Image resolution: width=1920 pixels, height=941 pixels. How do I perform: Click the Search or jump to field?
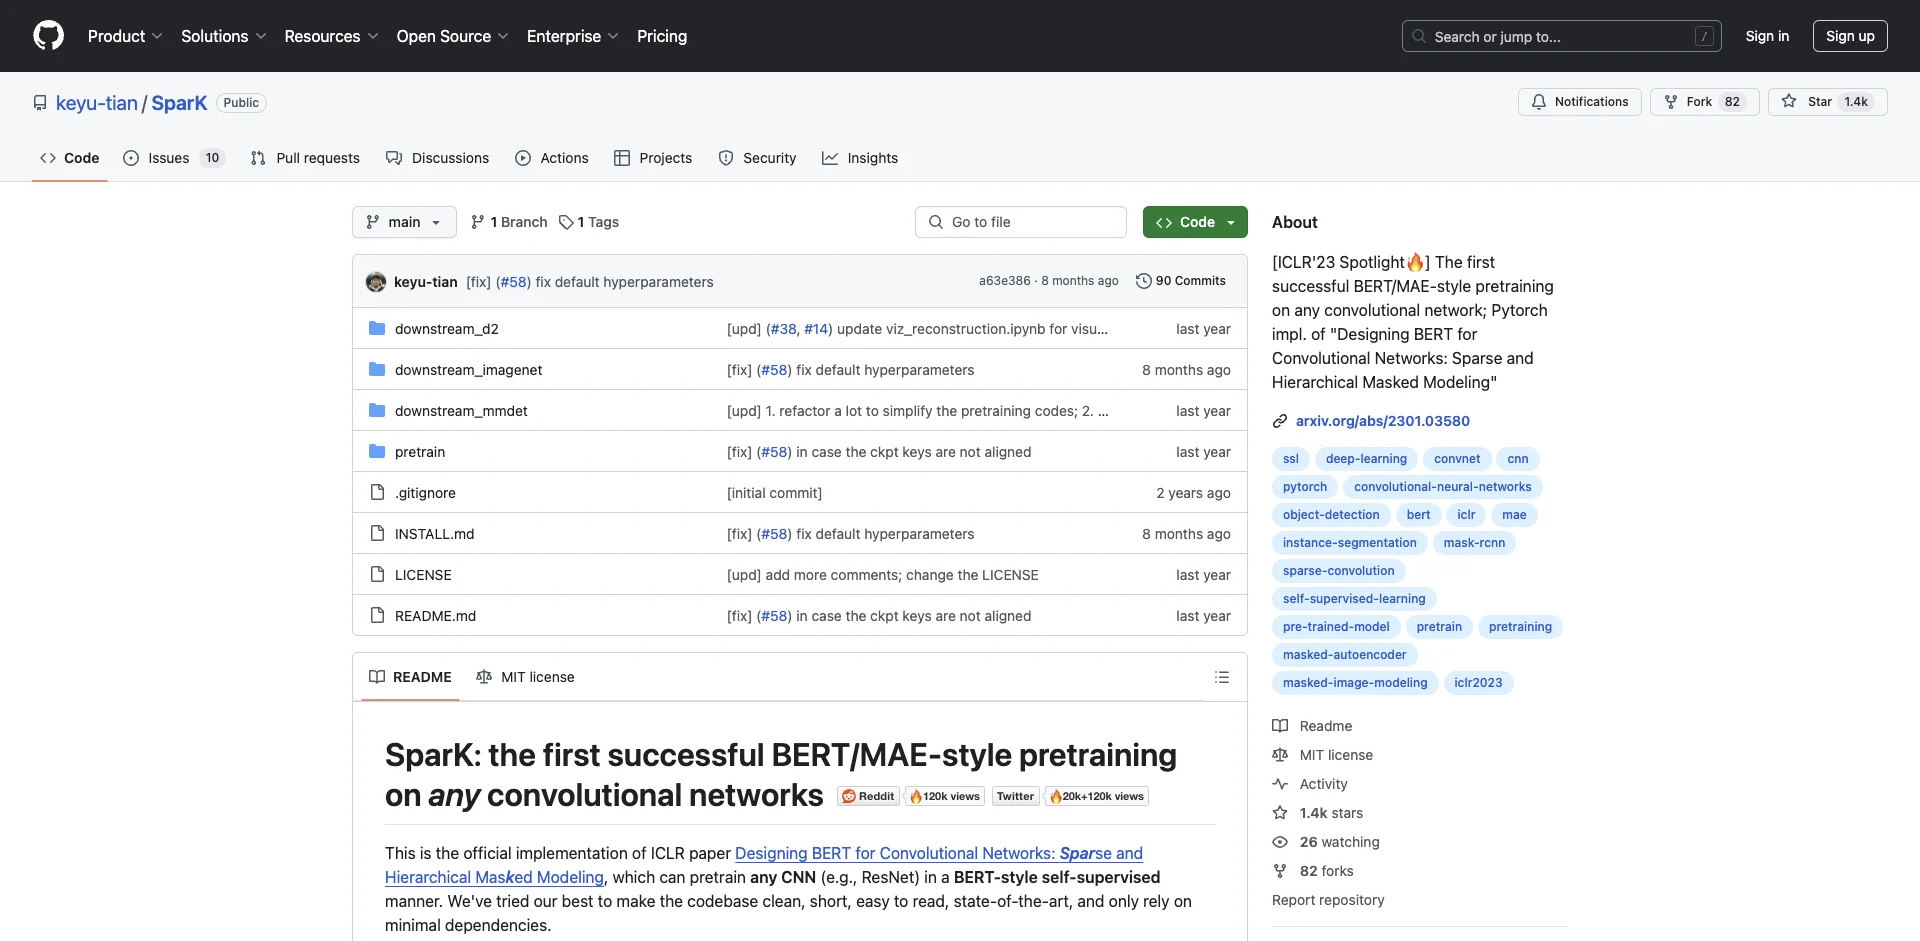pyautogui.click(x=1562, y=36)
